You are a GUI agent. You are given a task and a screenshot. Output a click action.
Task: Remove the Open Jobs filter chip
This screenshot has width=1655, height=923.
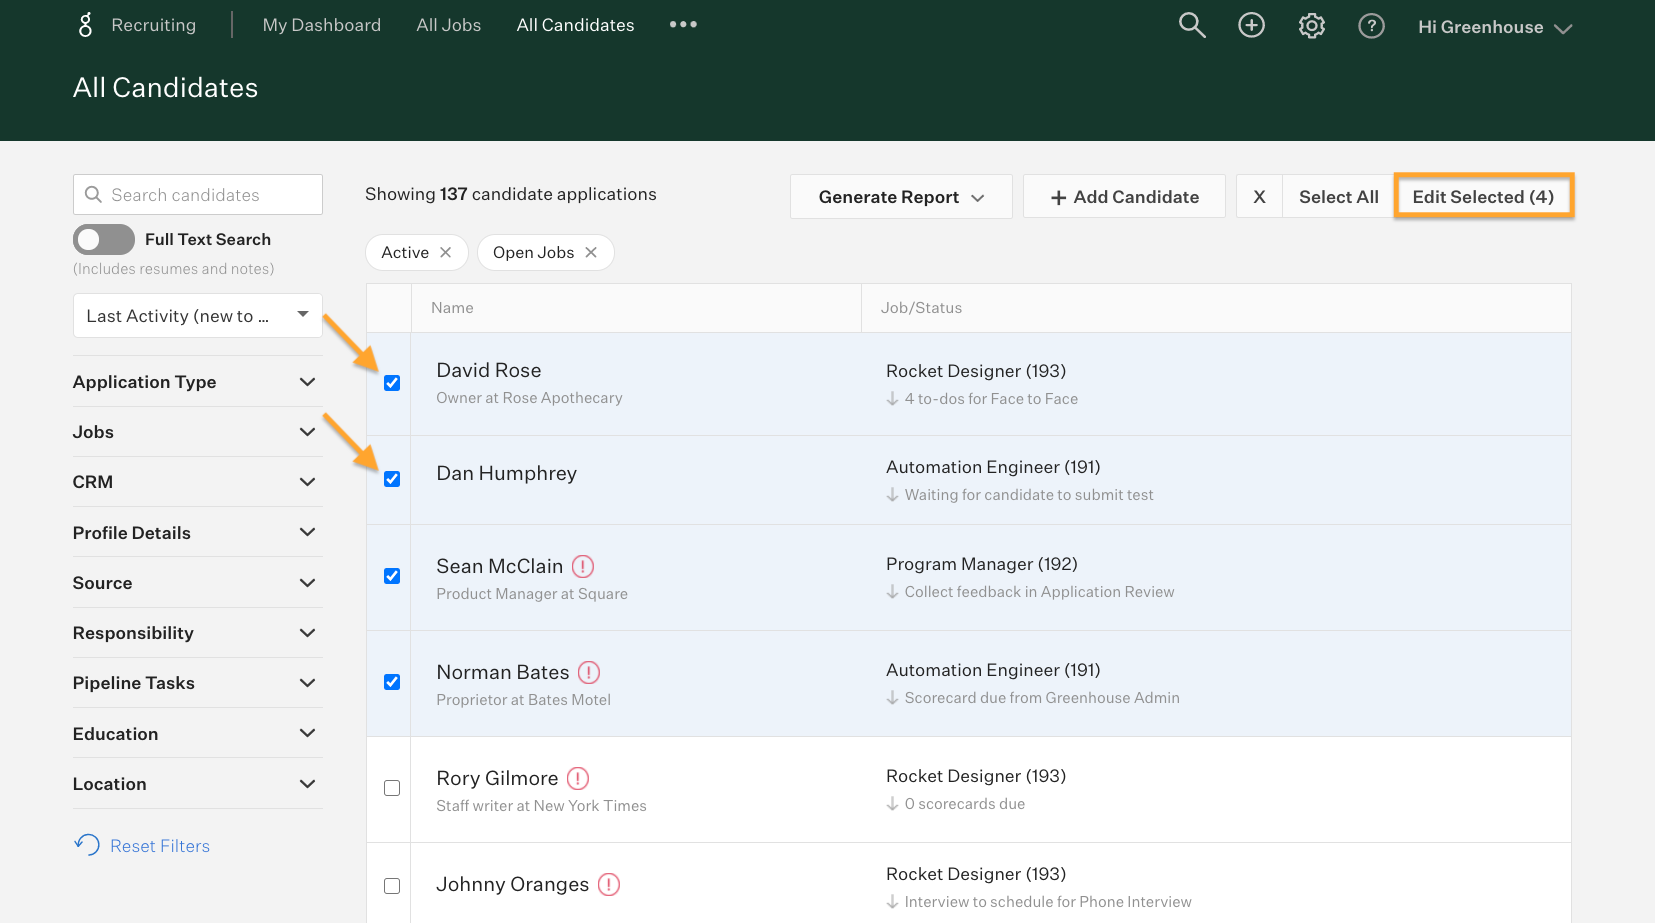(591, 252)
